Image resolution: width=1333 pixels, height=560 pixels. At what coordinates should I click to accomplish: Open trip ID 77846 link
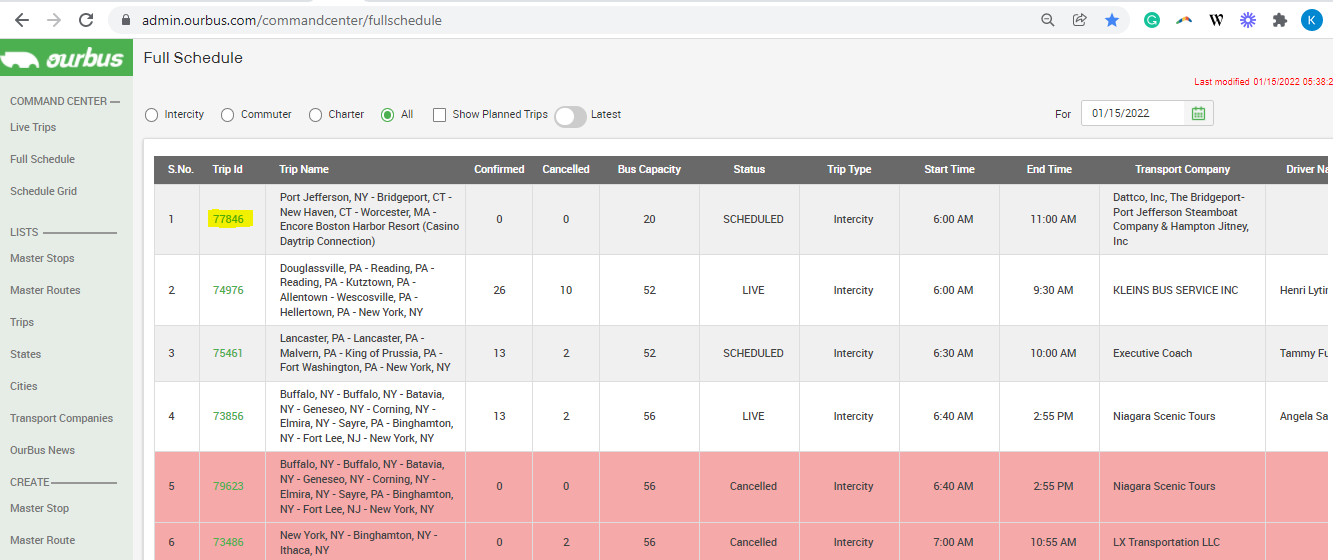(x=228, y=219)
